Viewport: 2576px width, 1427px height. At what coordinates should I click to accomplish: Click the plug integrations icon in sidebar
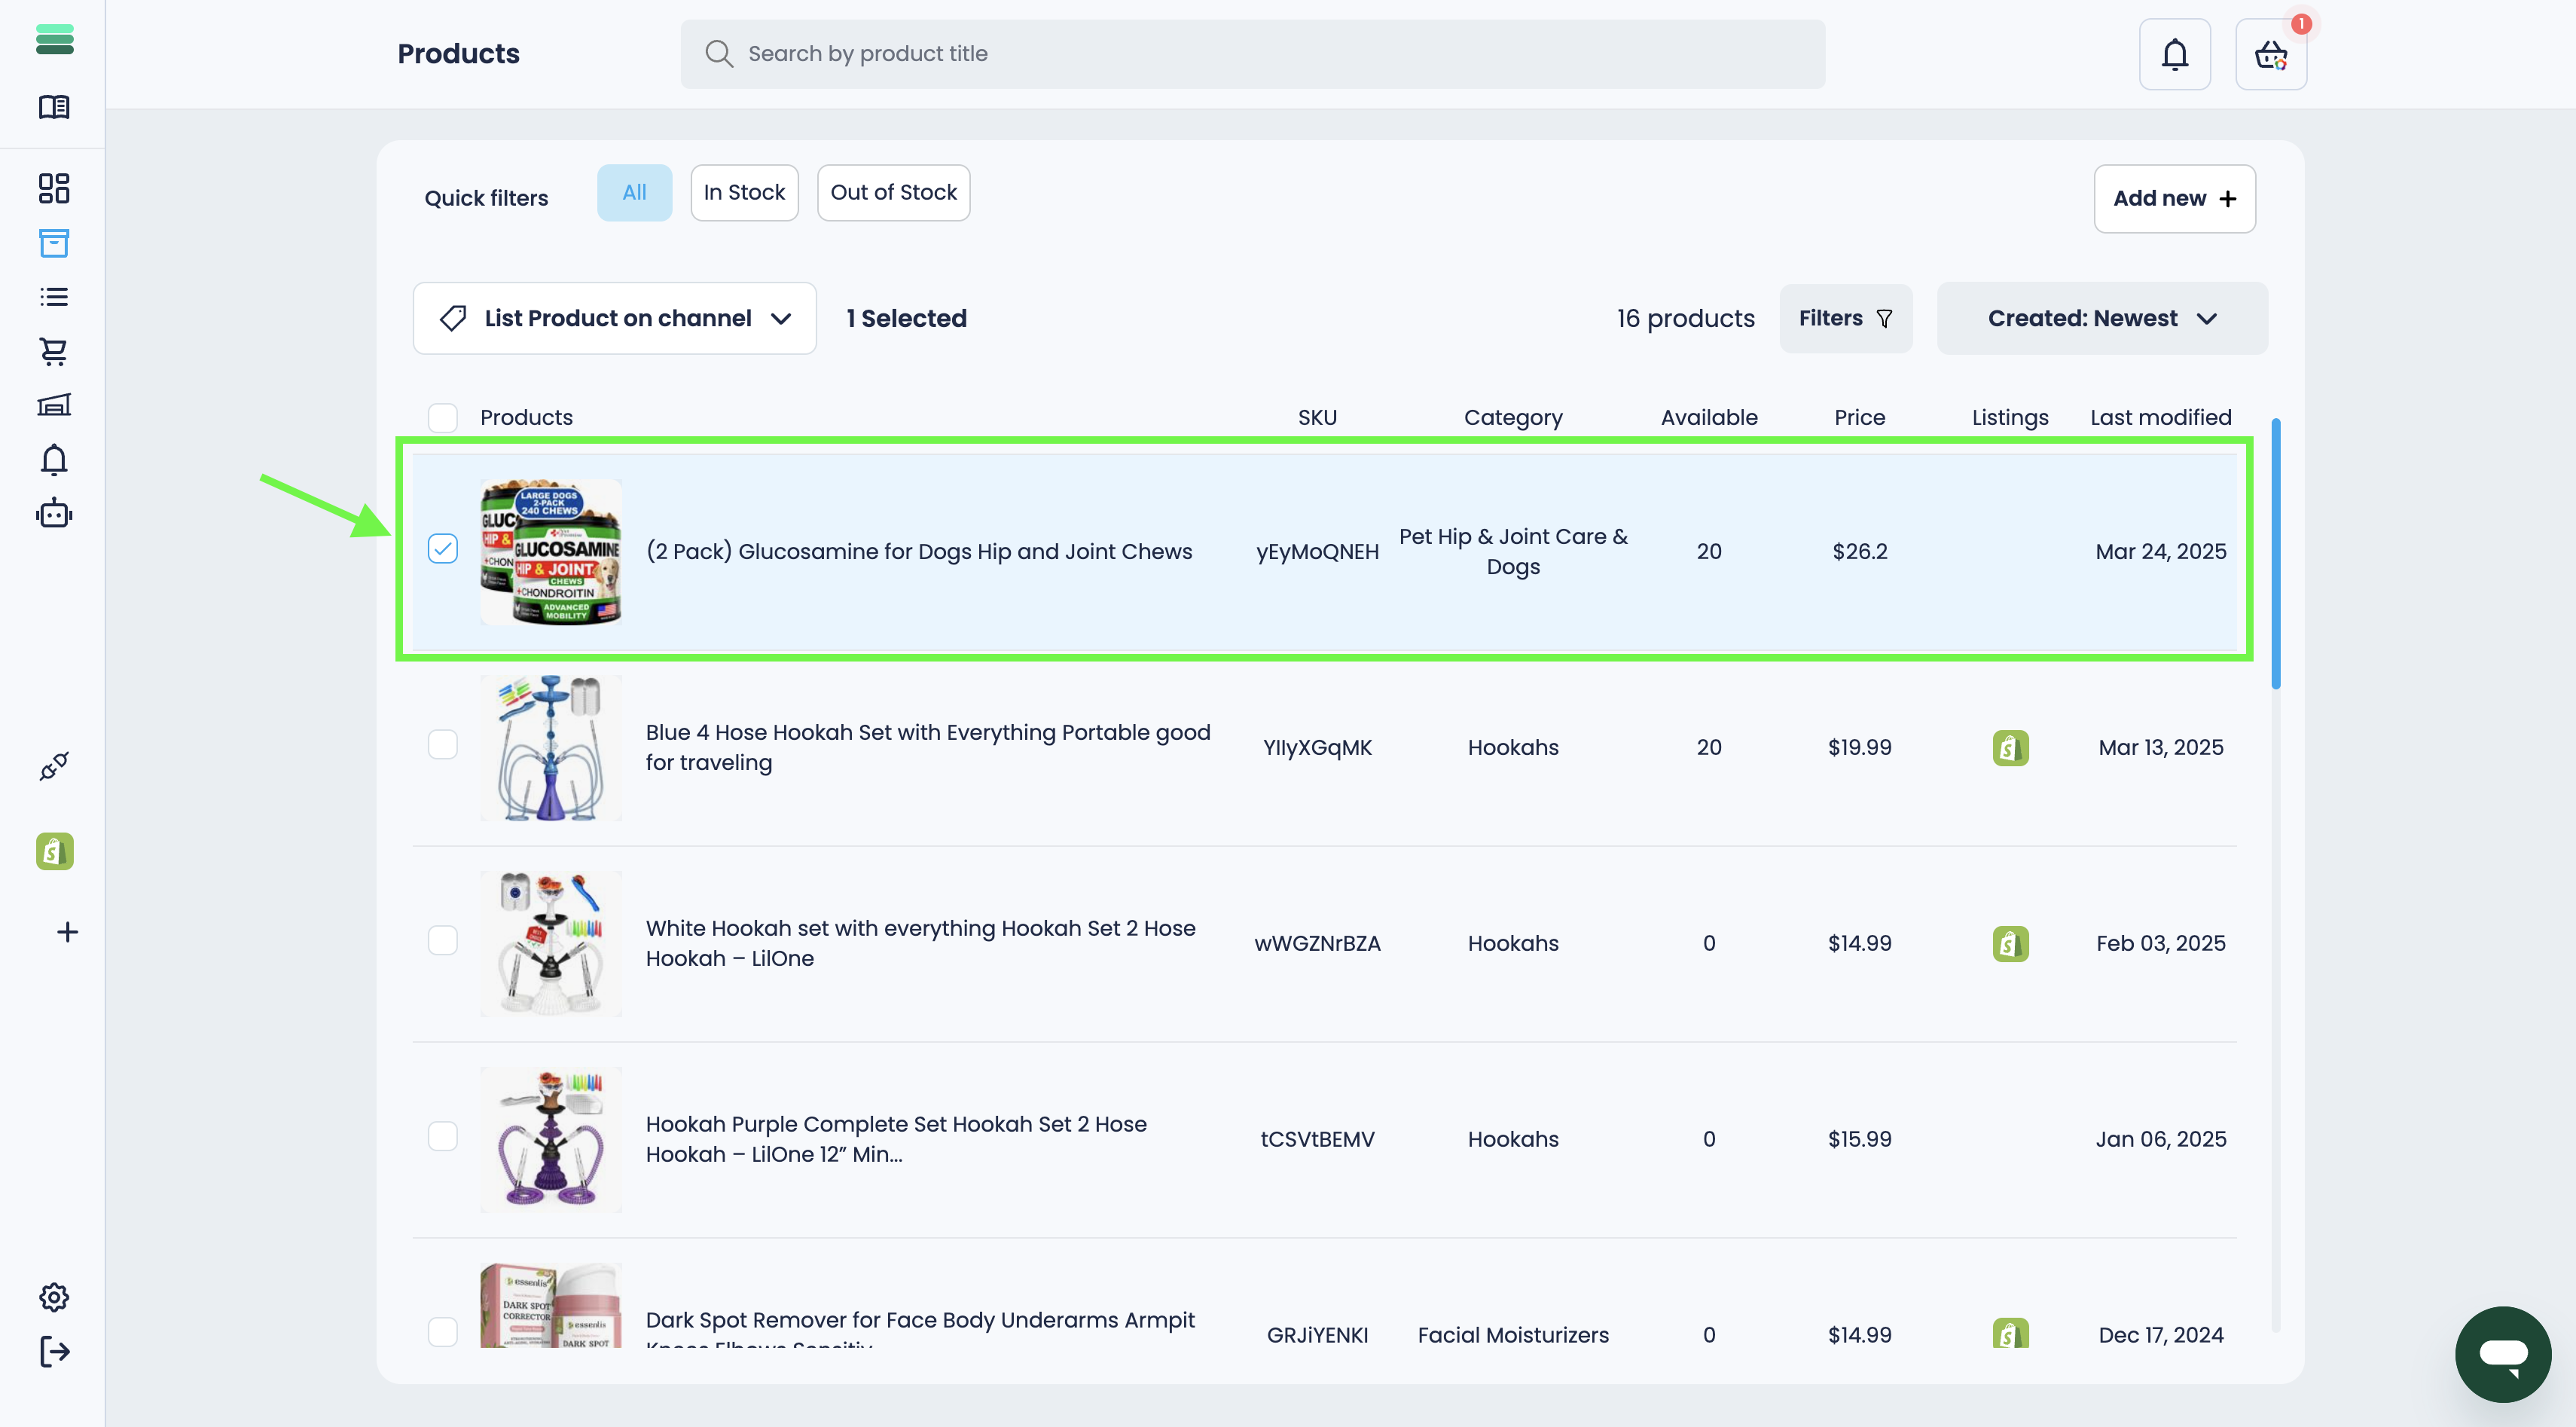[x=54, y=766]
